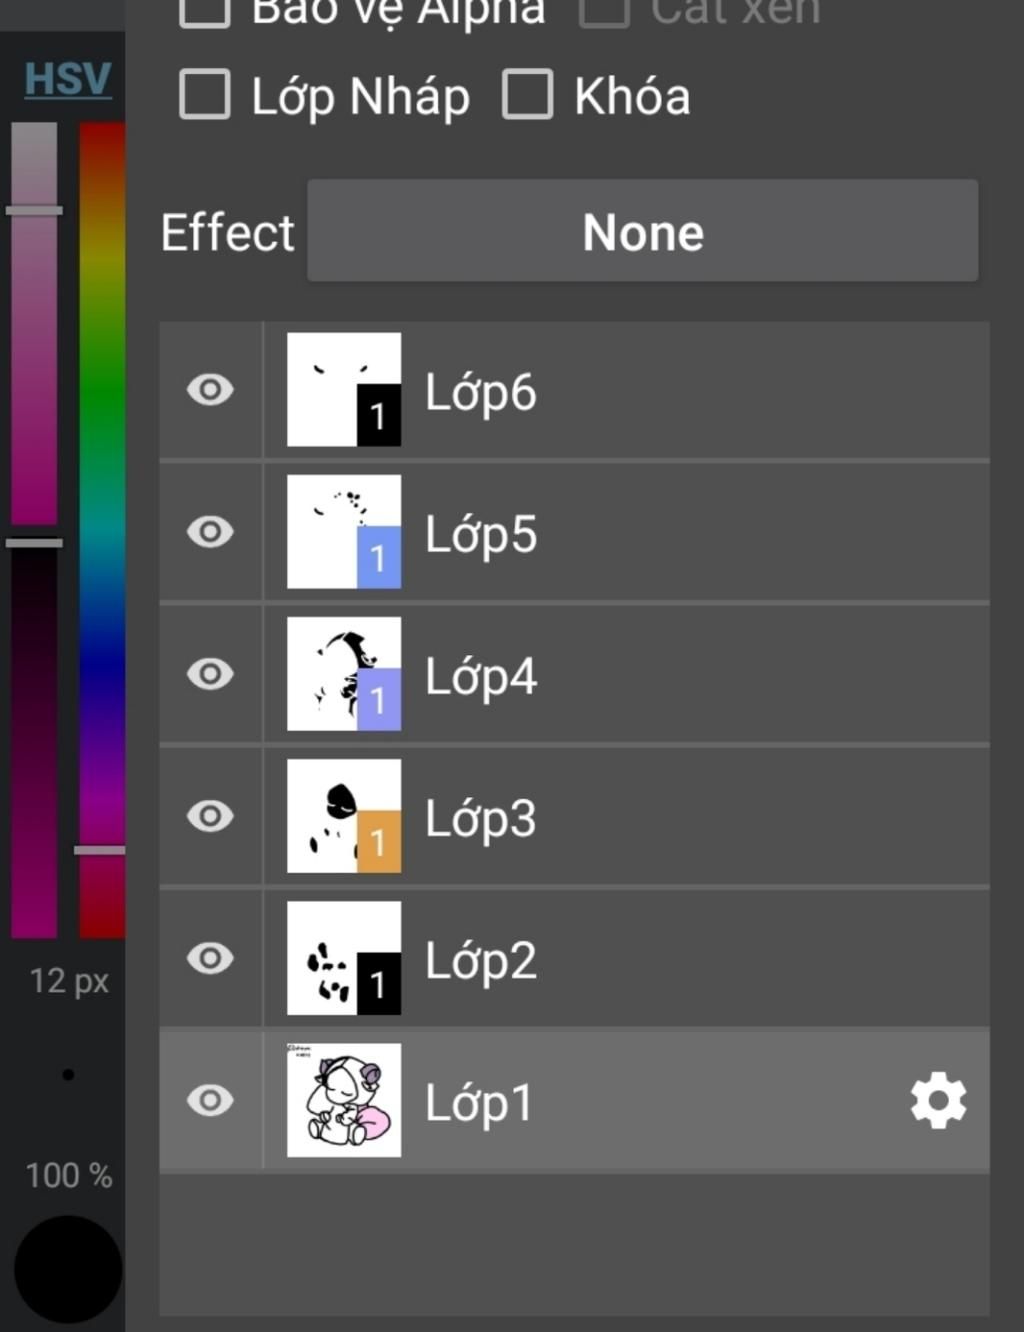Enable the Khóa lock checkbox
1024x1332 pixels.
tap(527, 95)
